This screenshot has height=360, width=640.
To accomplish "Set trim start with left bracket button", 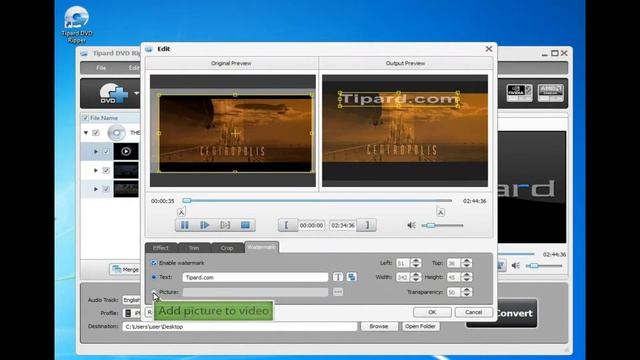I will 287,225.
